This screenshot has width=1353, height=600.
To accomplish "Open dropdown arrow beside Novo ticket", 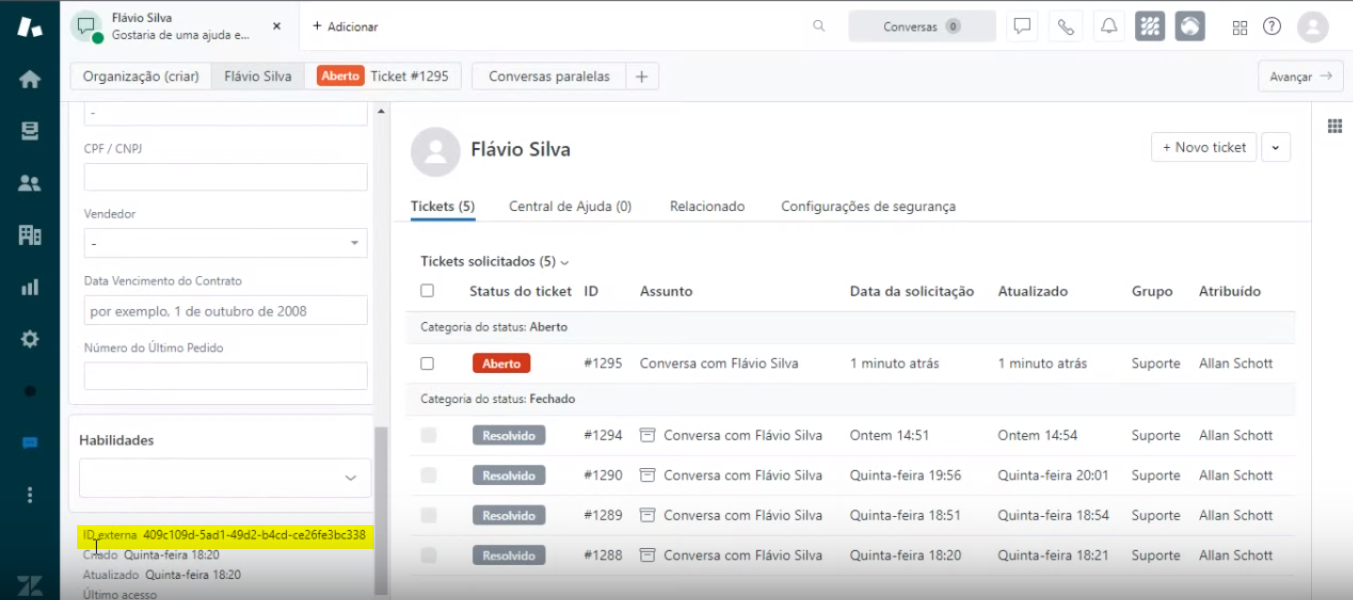I will click(1275, 147).
